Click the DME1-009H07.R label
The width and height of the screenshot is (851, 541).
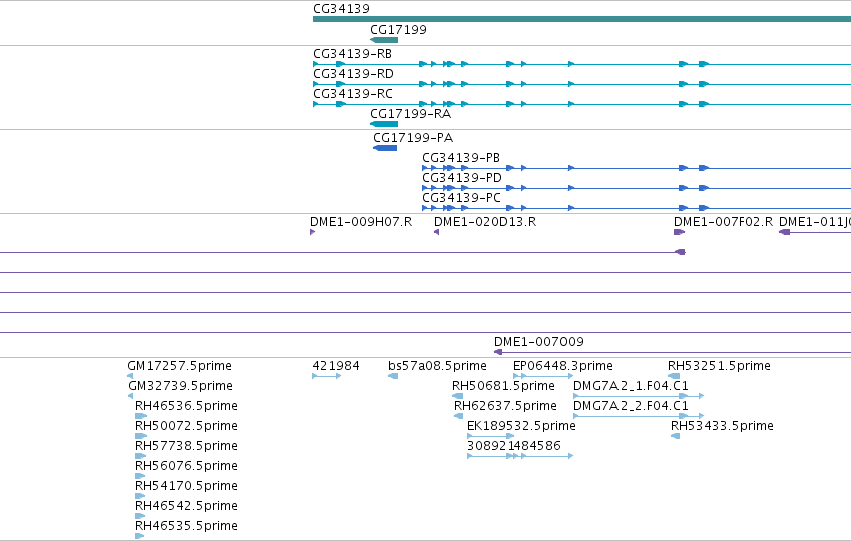pos(361,222)
